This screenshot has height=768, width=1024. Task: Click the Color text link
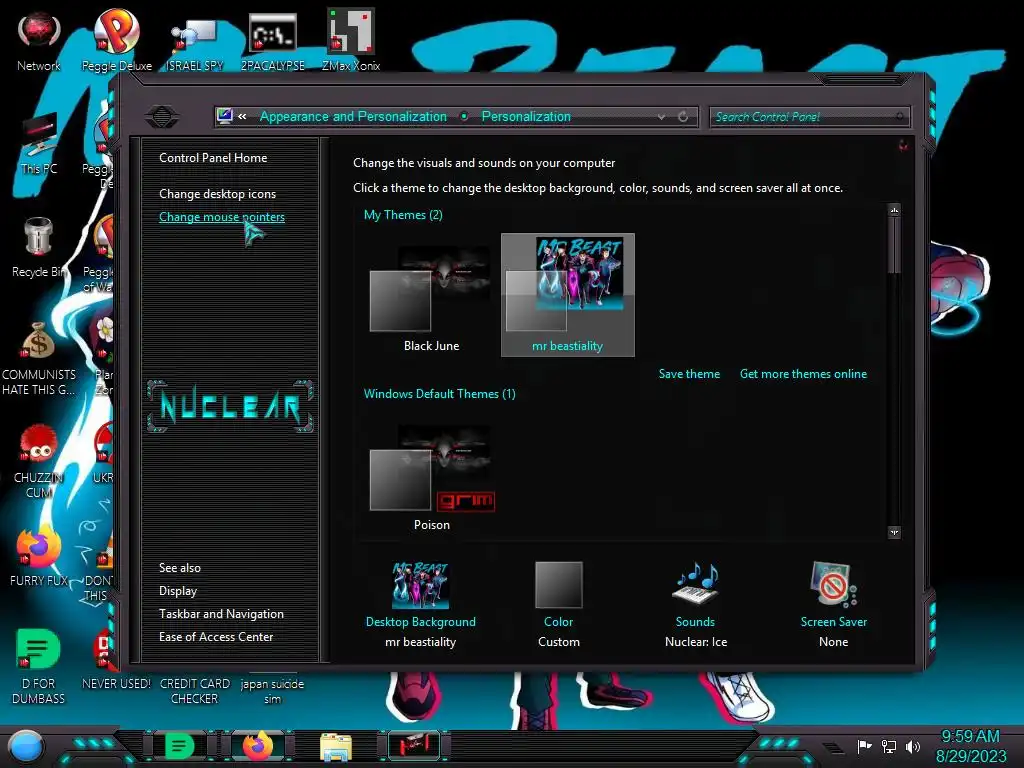tap(558, 622)
